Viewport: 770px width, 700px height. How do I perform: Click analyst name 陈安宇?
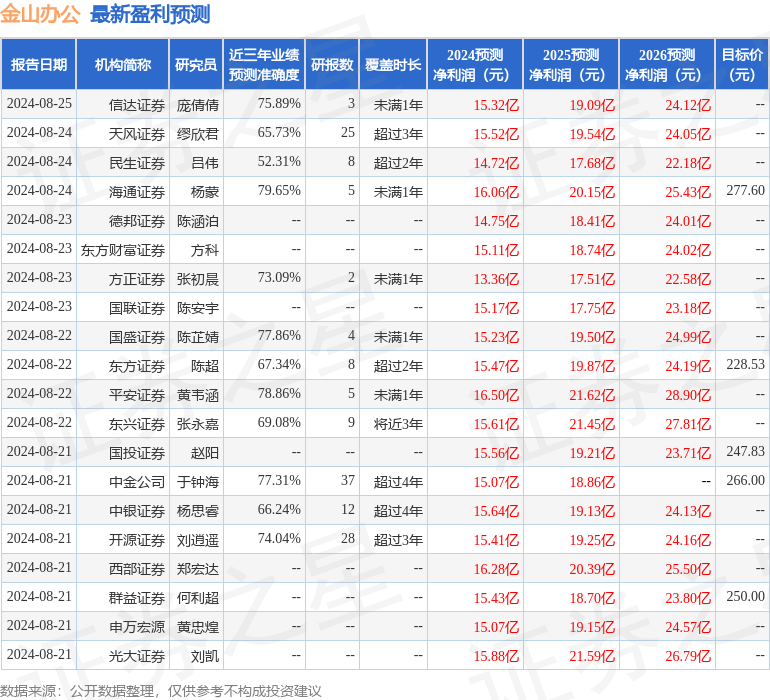point(197,308)
